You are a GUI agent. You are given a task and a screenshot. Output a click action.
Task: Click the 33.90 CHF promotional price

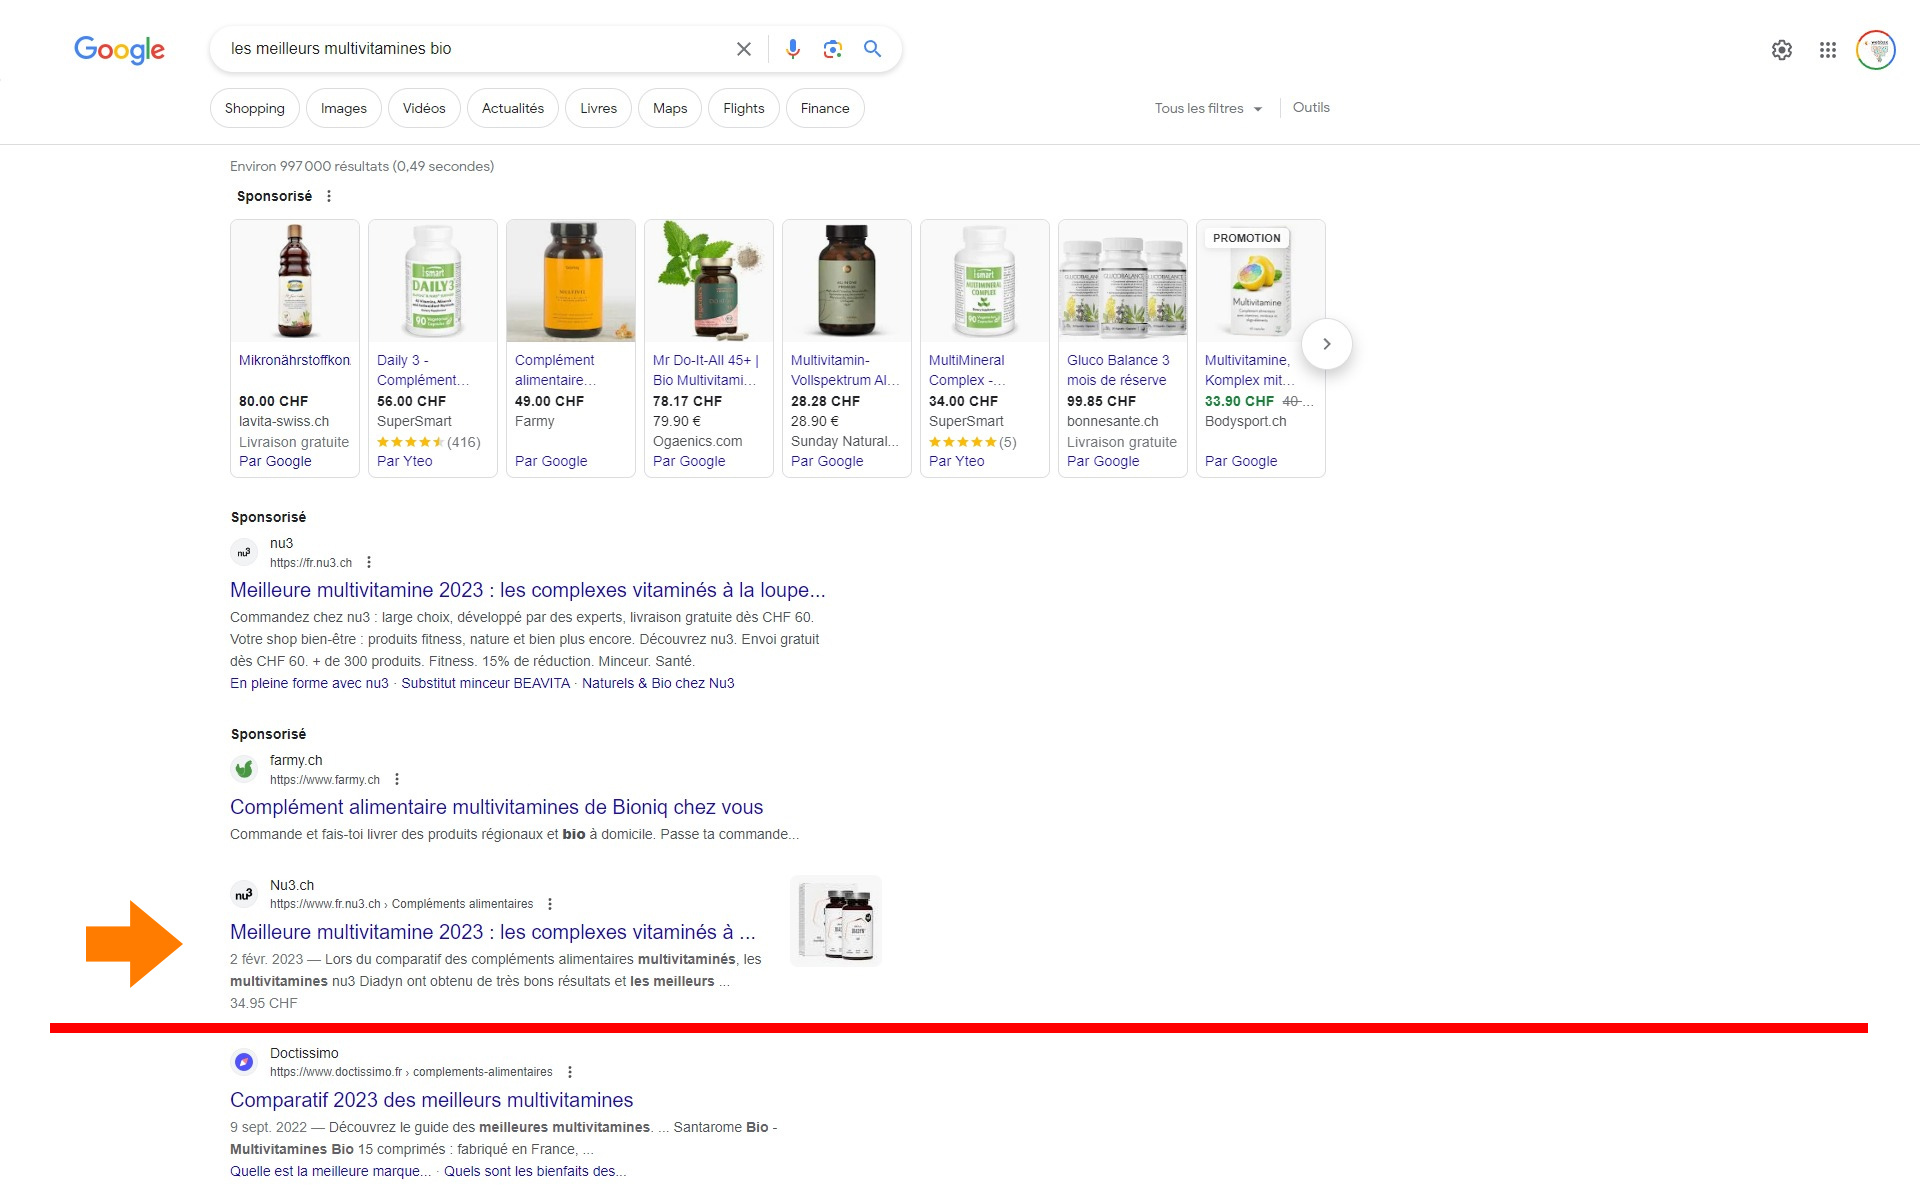[1239, 401]
